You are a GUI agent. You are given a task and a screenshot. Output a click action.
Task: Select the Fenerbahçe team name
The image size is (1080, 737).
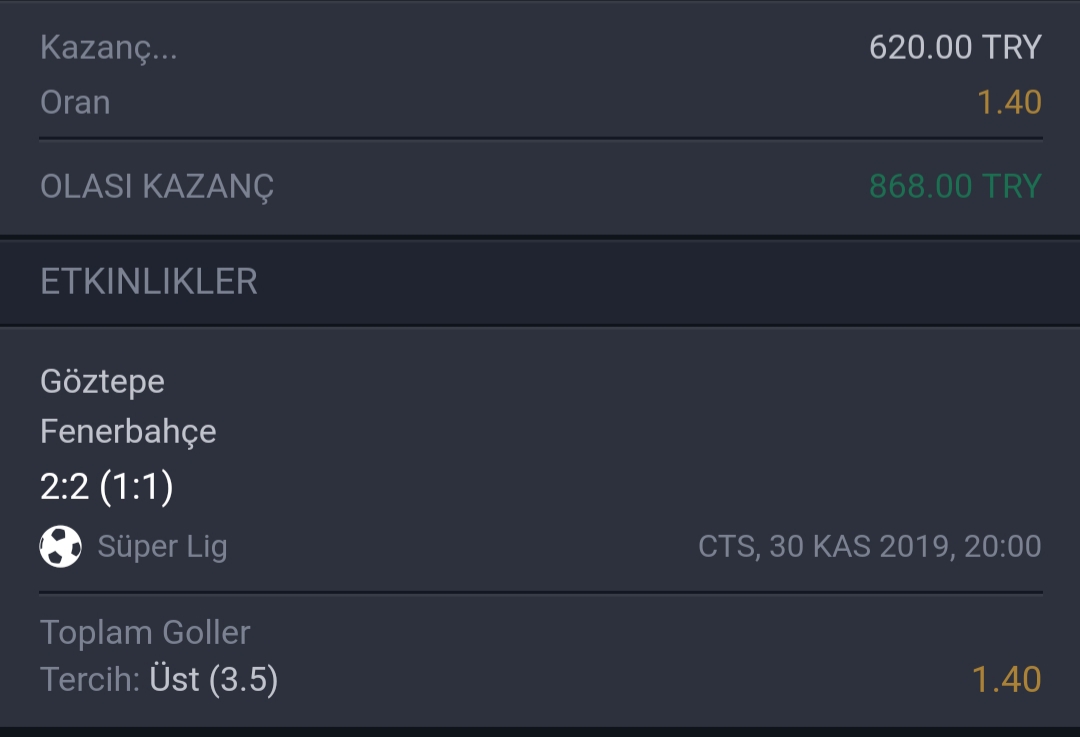click(128, 432)
